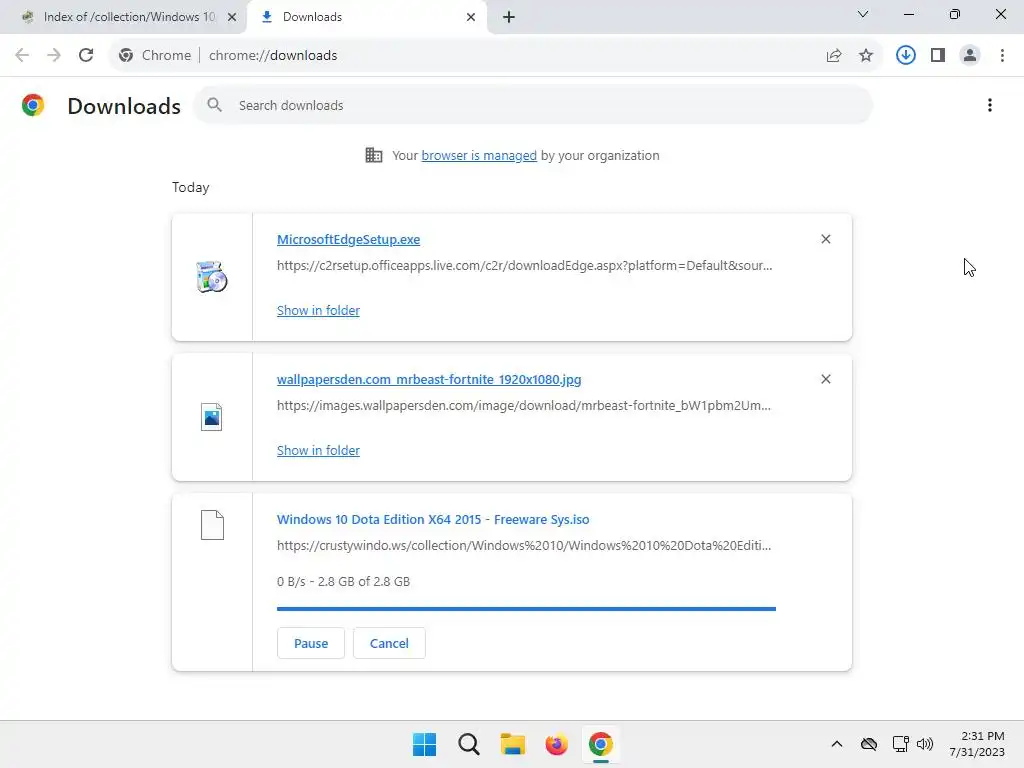The height and width of the screenshot is (768, 1024).
Task: Focus the Search downloads field
Action: click(533, 105)
